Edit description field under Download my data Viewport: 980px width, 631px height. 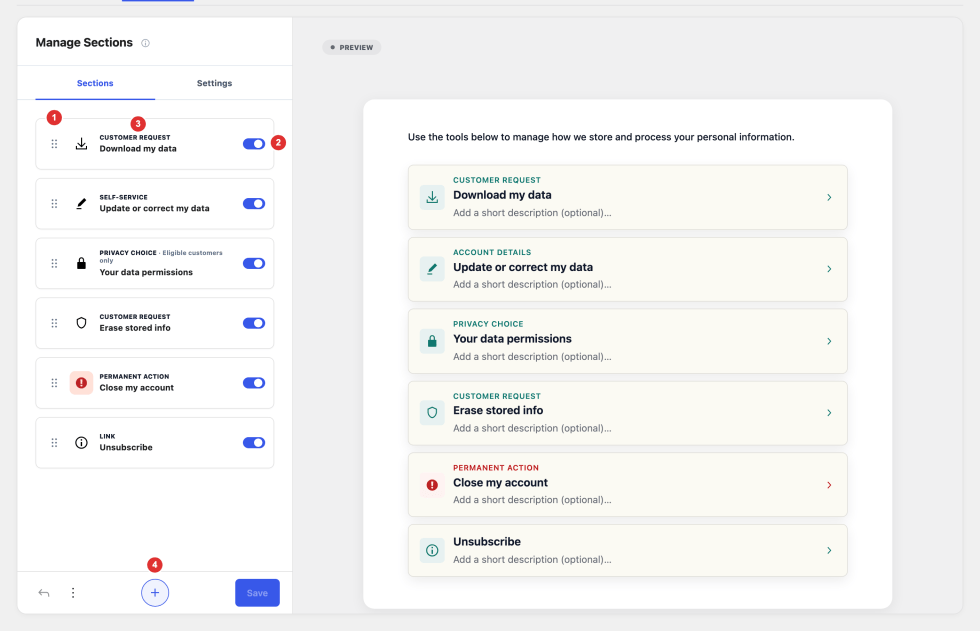tap(532, 212)
